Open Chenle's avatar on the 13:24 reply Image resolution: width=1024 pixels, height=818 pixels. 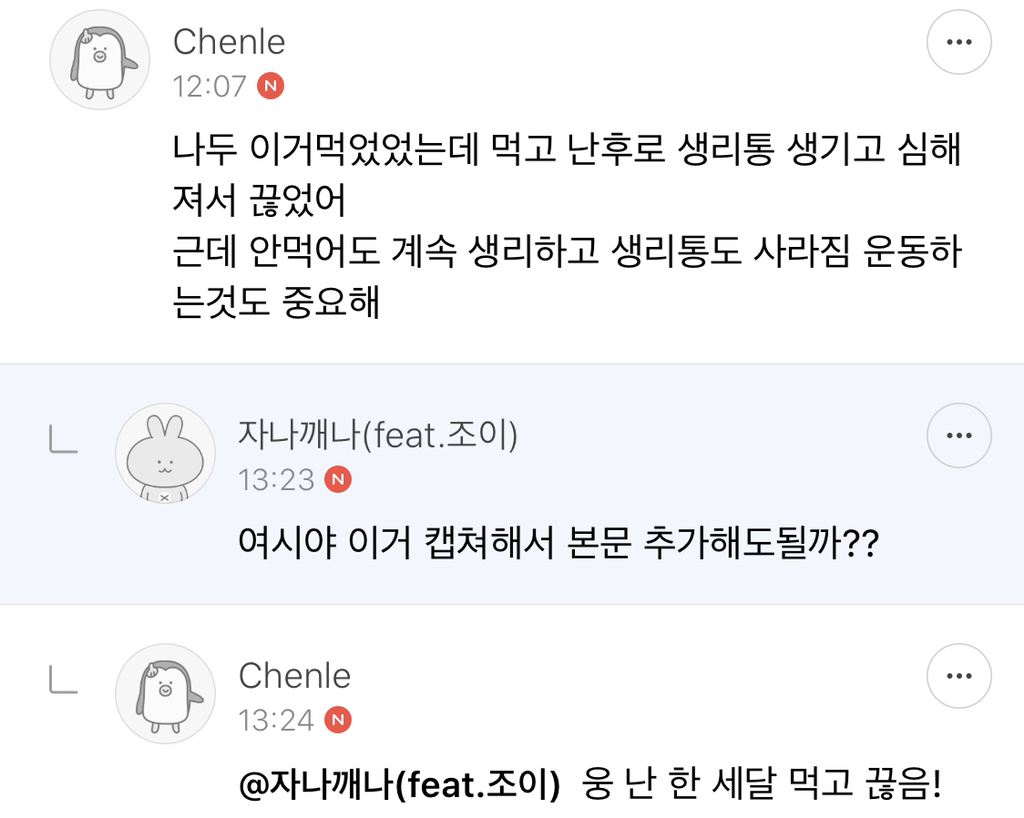pos(165,693)
